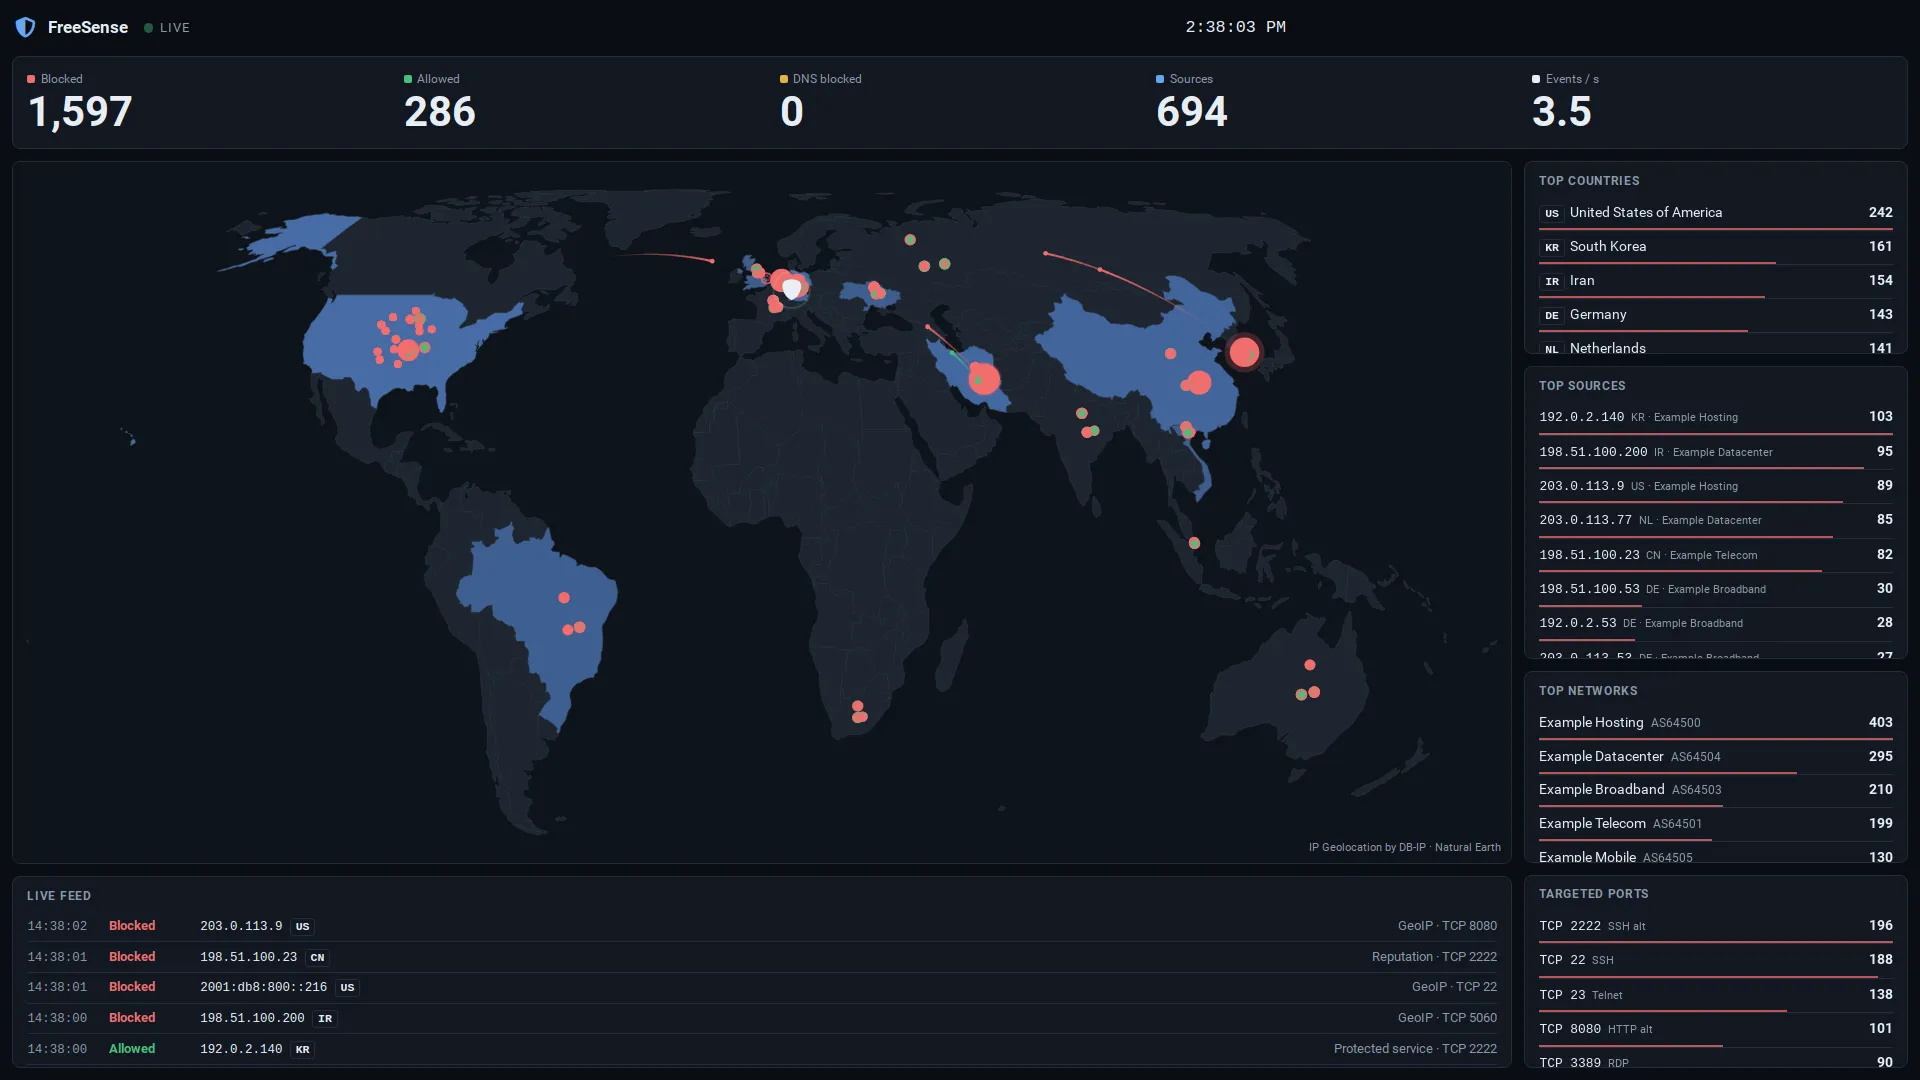Select source 198.51.100.53 DE row
The image size is (1920, 1080).
point(1716,589)
